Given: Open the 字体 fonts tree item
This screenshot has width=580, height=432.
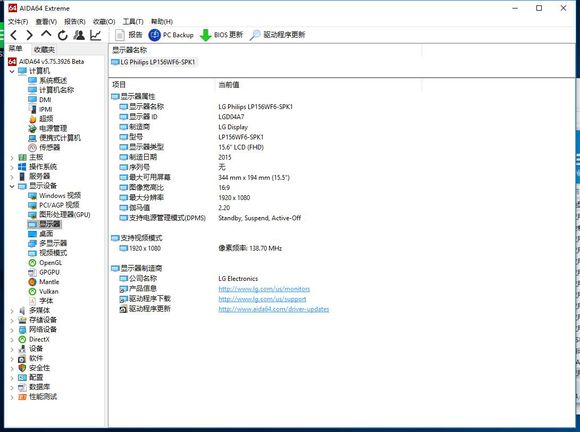Looking at the screenshot, I should click(41, 301).
